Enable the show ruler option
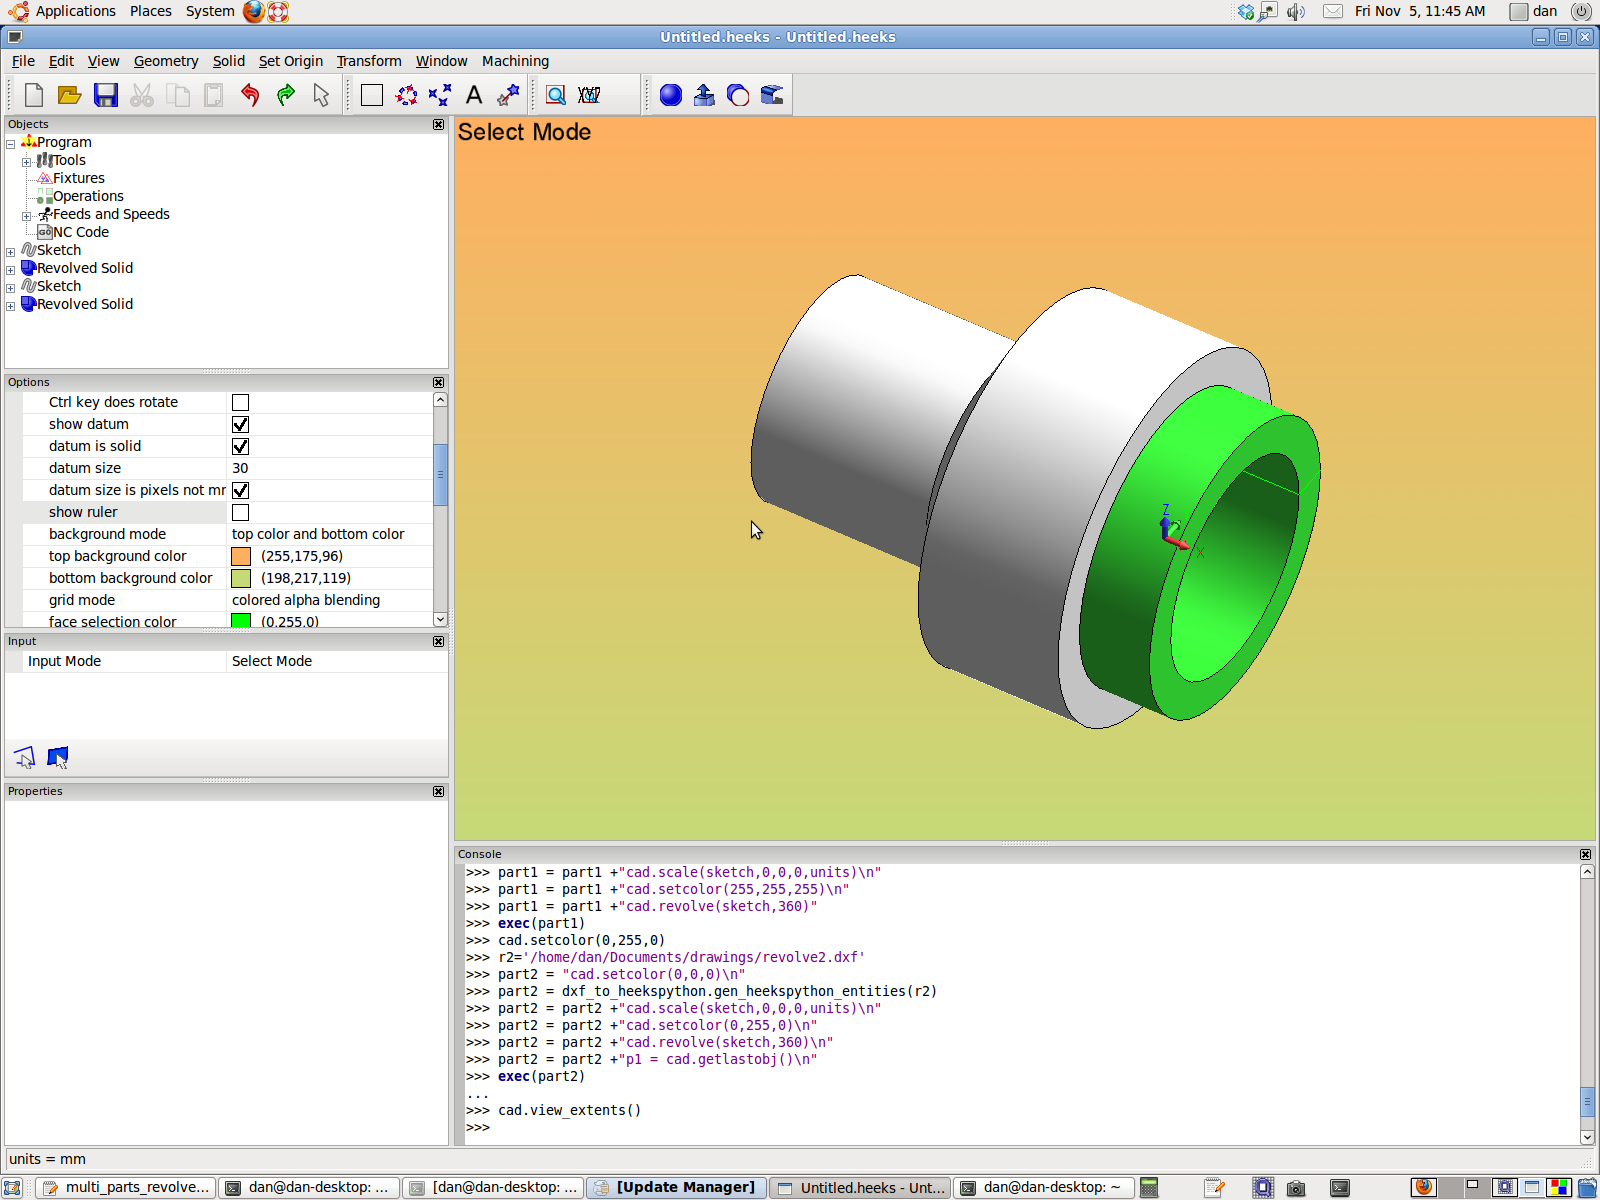The height and width of the screenshot is (1200, 1600). pos(240,512)
